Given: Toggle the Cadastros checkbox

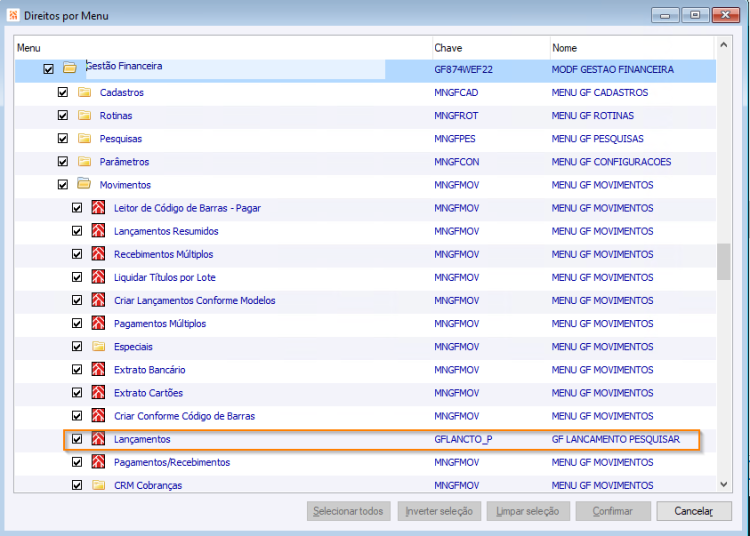Looking at the screenshot, I should 63,92.
